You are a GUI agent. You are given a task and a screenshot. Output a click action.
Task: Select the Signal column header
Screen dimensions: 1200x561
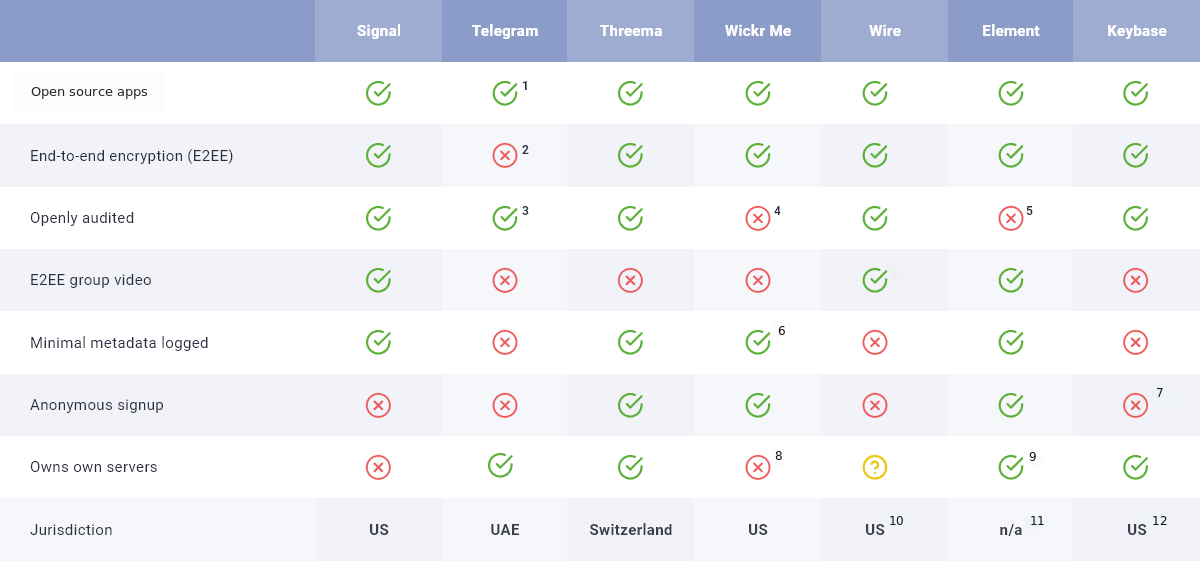click(x=378, y=31)
